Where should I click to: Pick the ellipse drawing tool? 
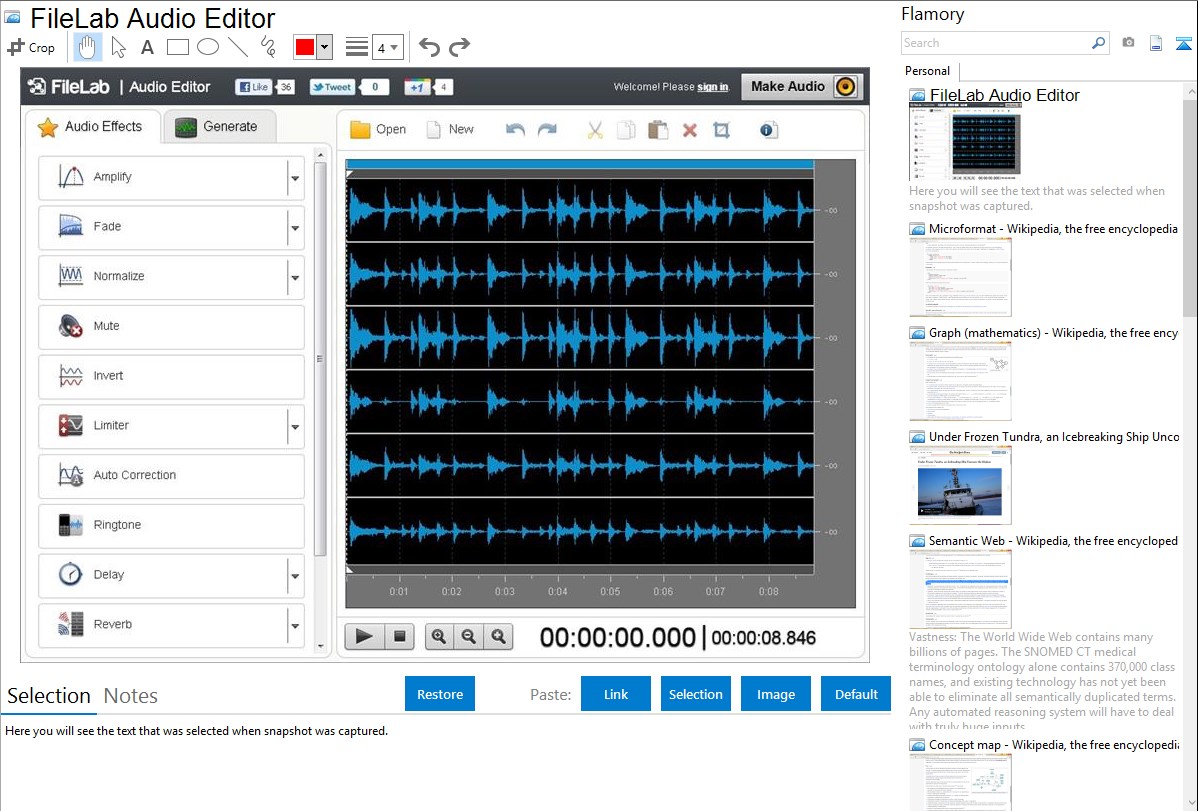(207, 47)
